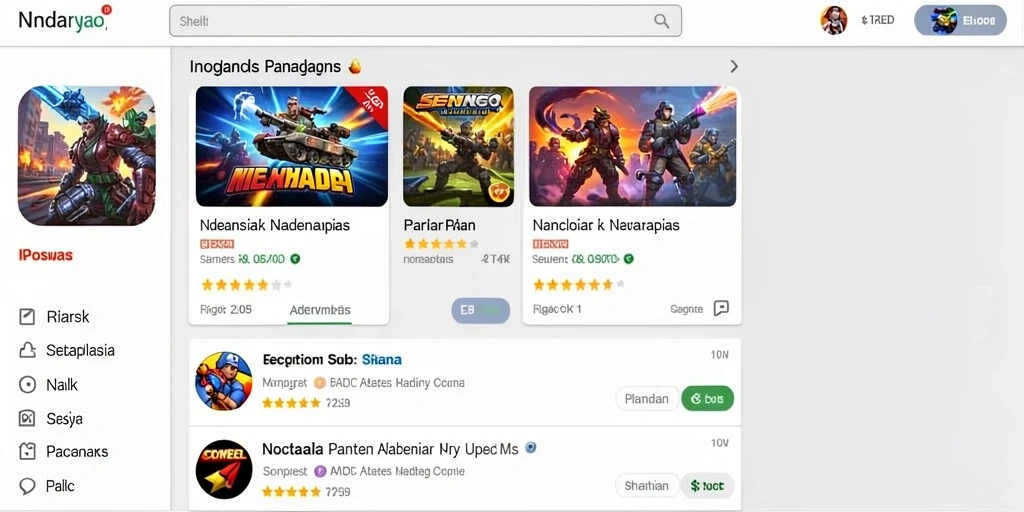Select the Pacanaks sidebar icon
The image size is (1024, 512).
point(27,452)
